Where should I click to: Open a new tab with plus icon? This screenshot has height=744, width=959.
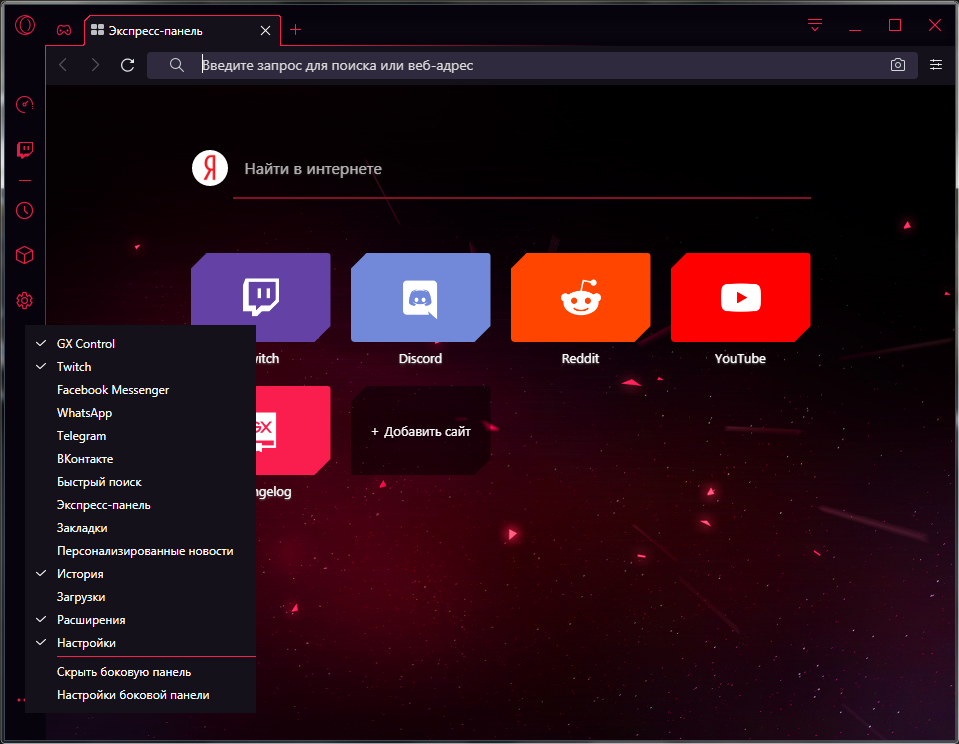pyautogui.click(x=295, y=29)
